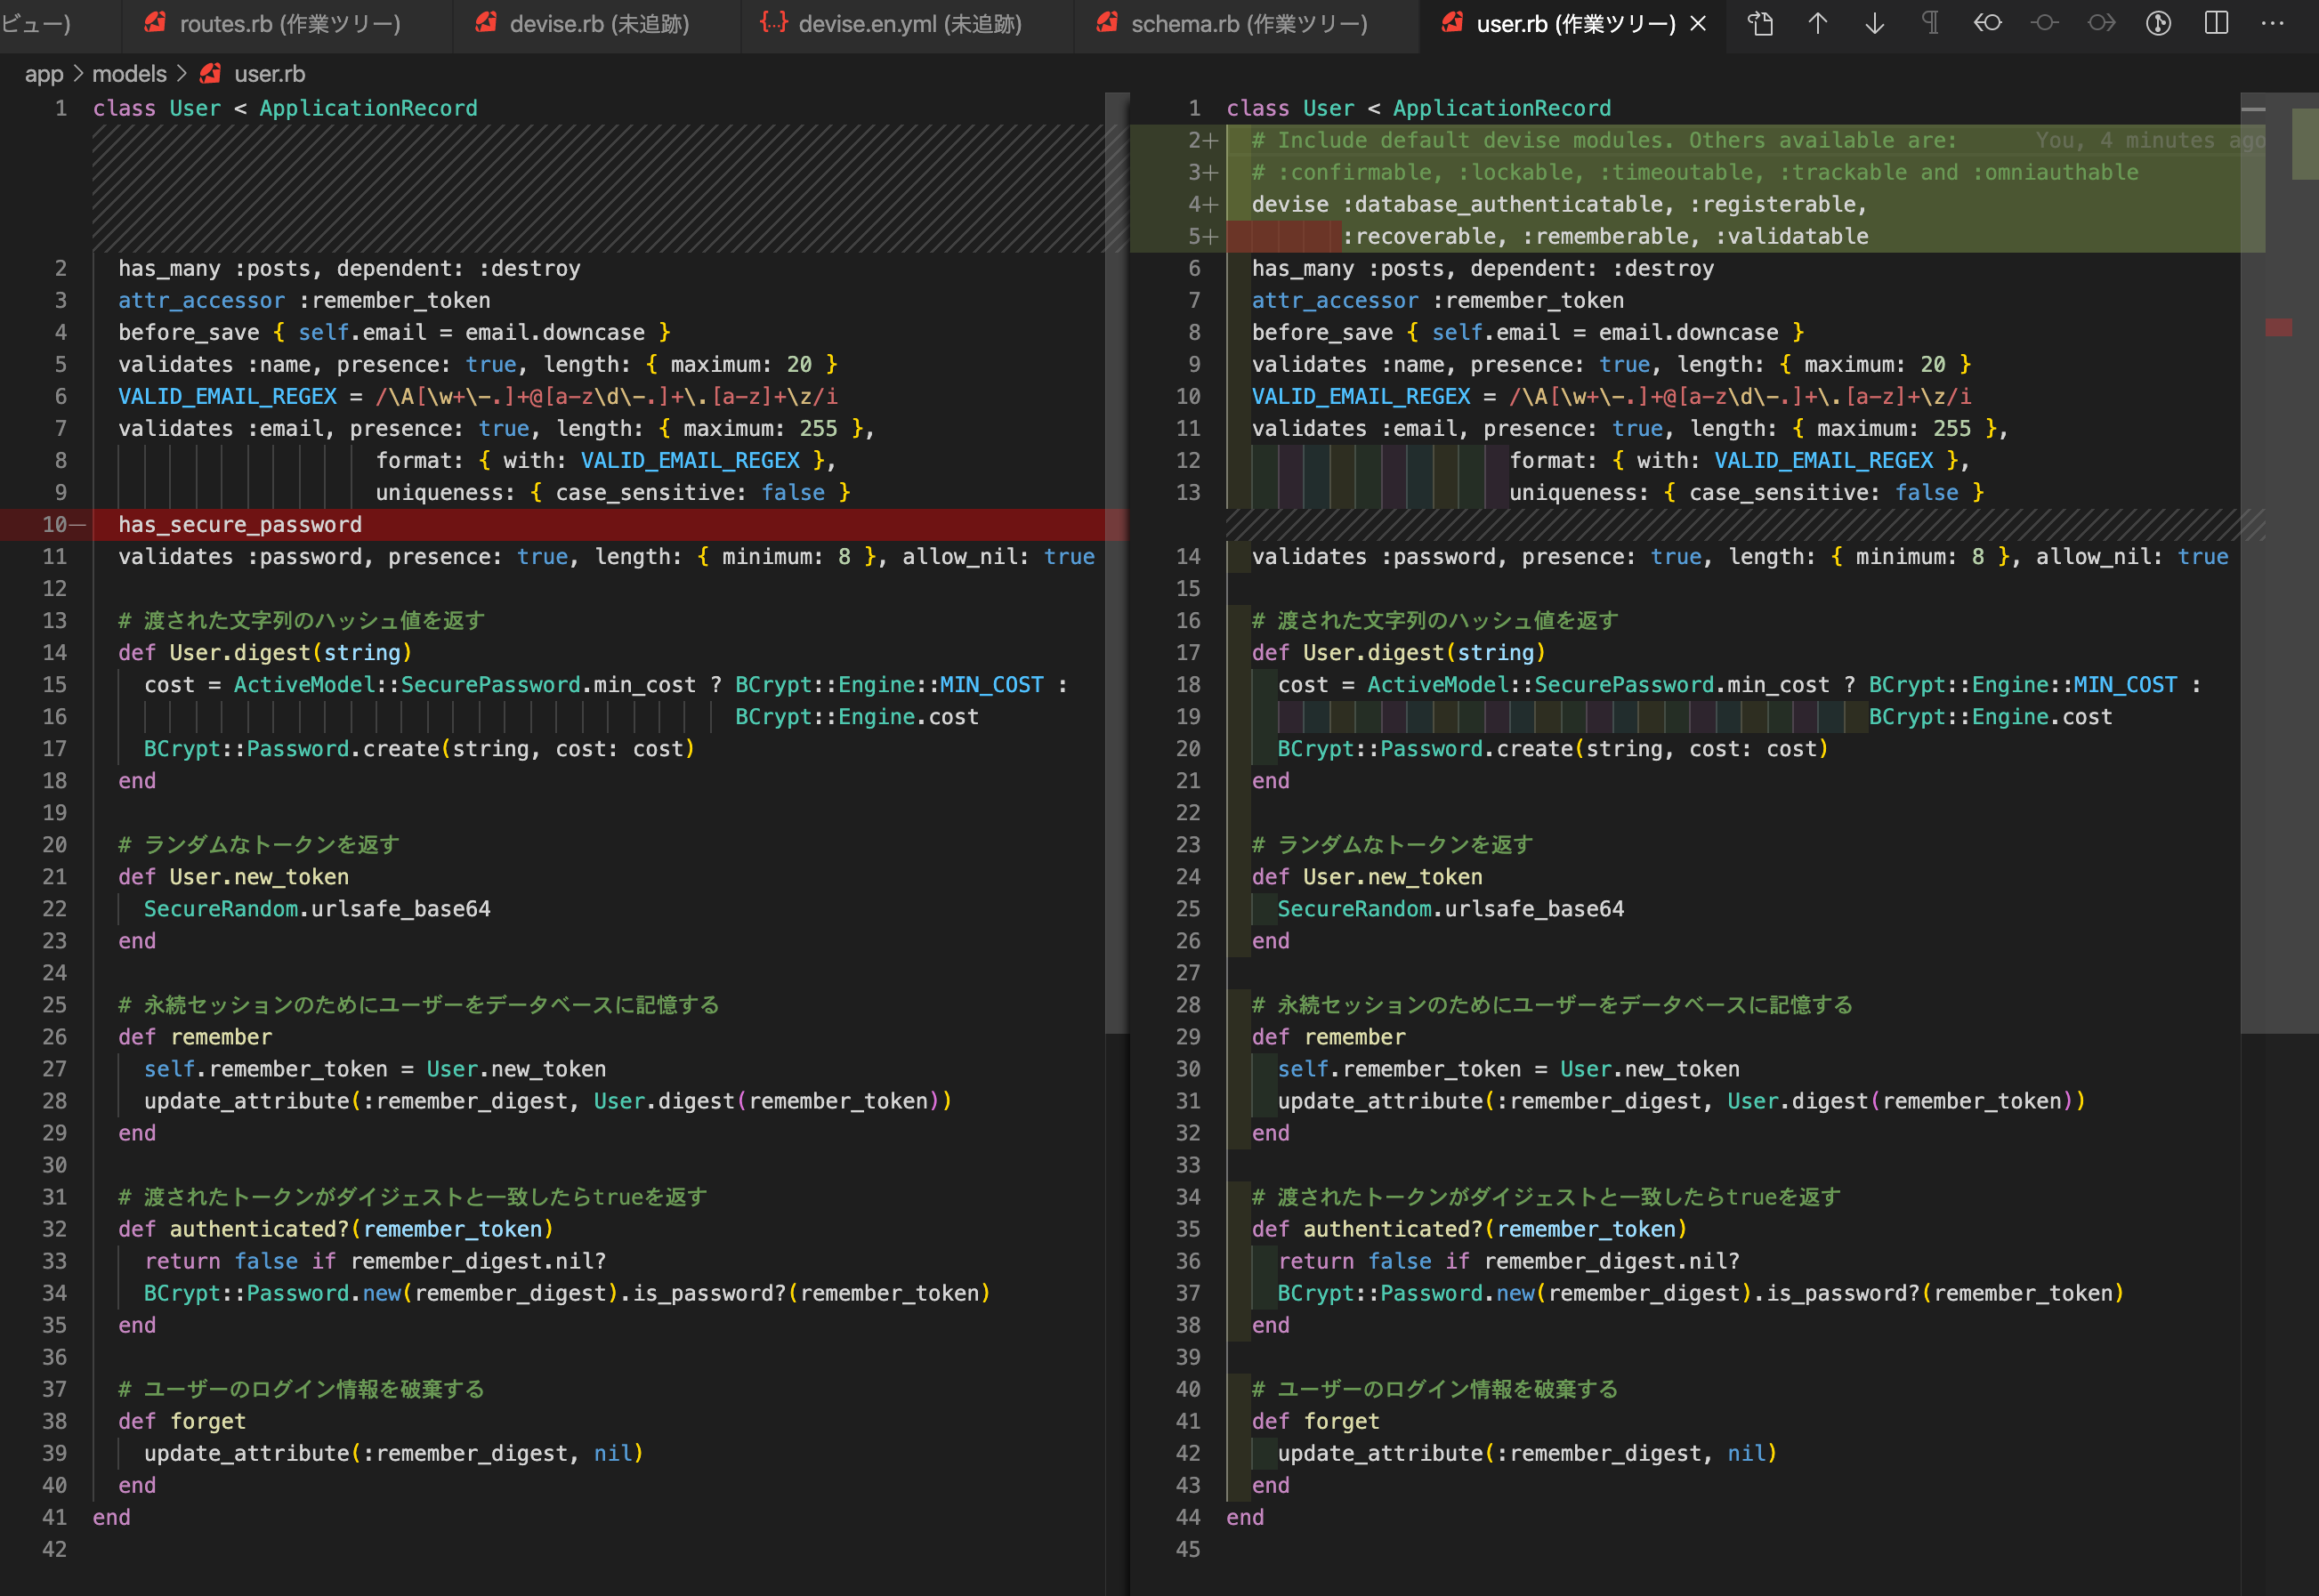
Task: Click line number 41 in left pane
Action: click(54, 1517)
